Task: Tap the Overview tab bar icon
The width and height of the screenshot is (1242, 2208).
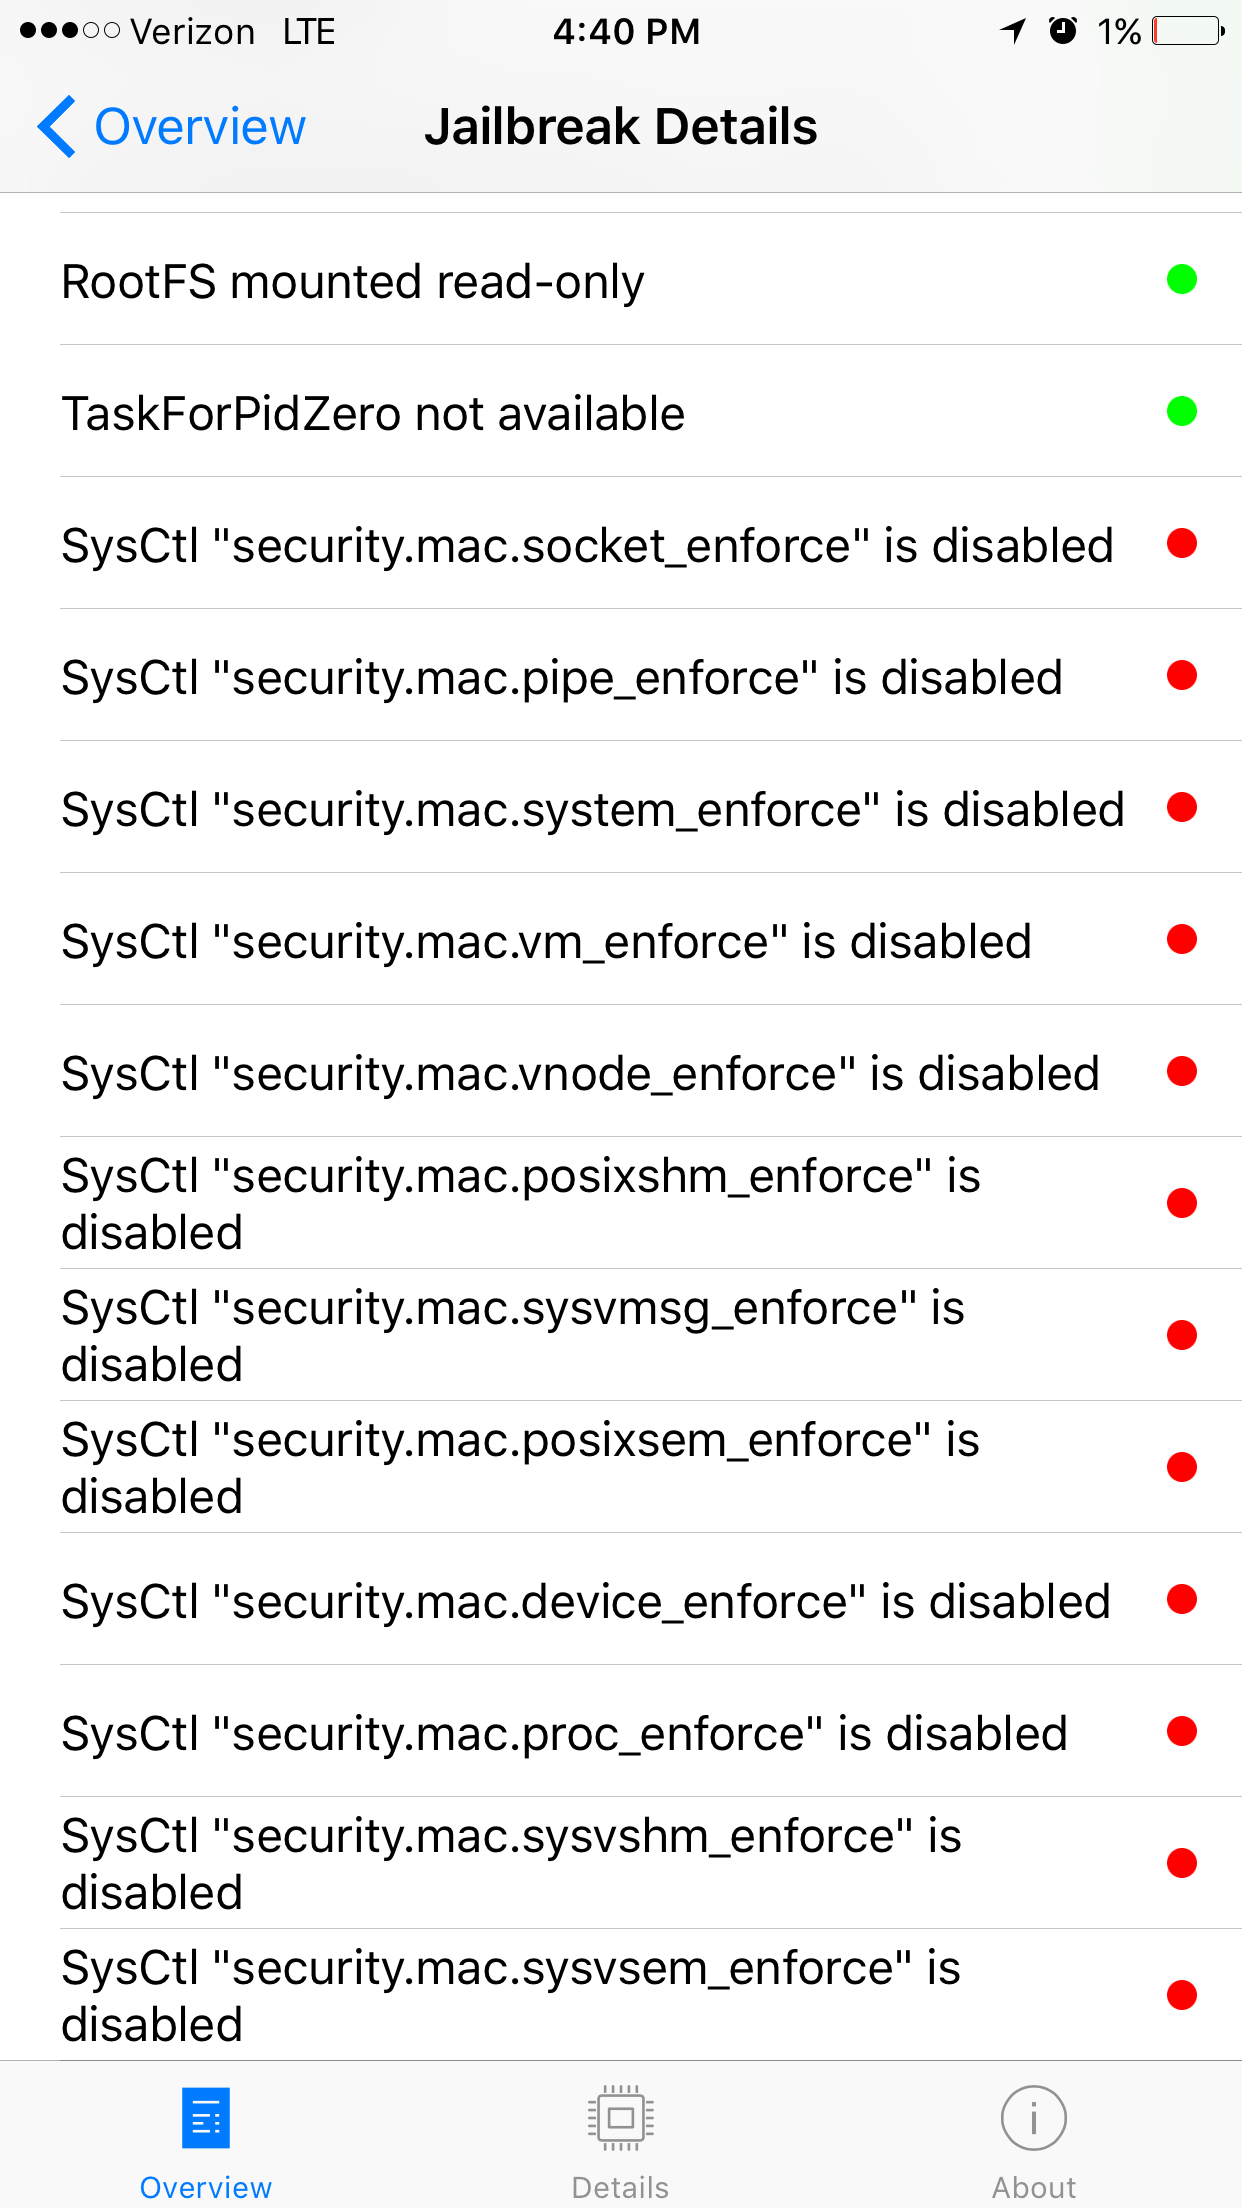Action: point(206,2118)
